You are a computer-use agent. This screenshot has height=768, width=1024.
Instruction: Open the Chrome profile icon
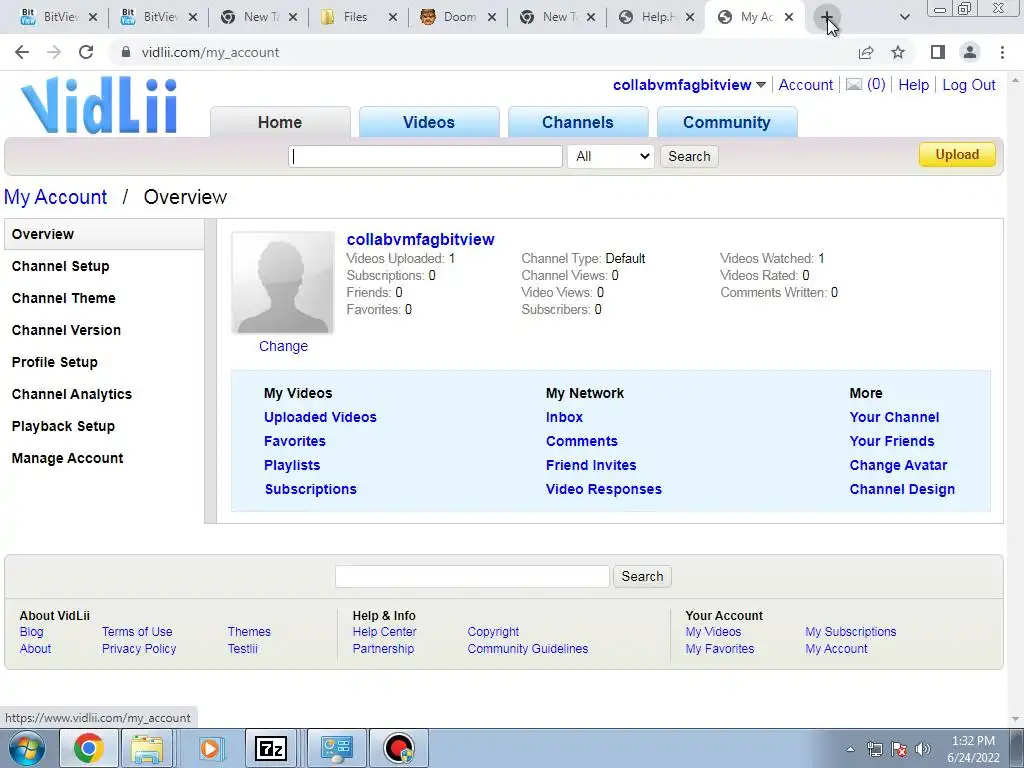click(x=970, y=52)
